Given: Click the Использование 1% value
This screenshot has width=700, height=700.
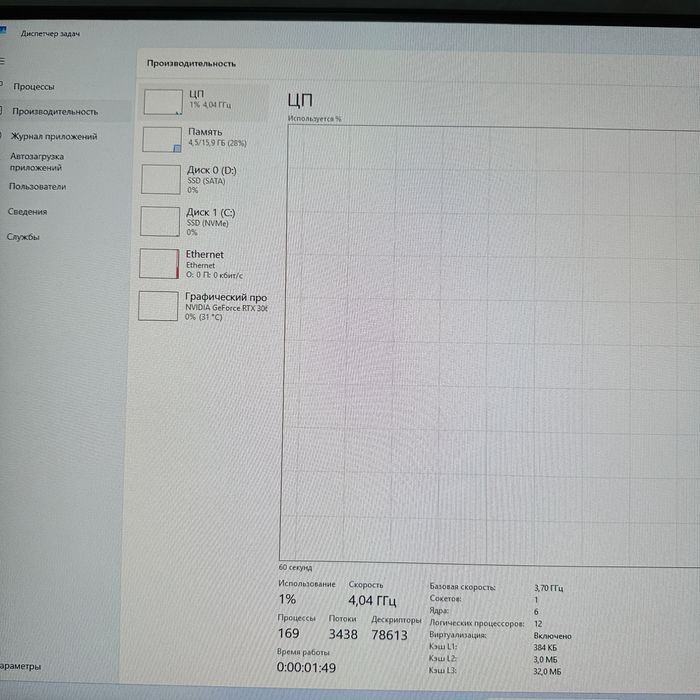Looking at the screenshot, I should (x=288, y=599).
